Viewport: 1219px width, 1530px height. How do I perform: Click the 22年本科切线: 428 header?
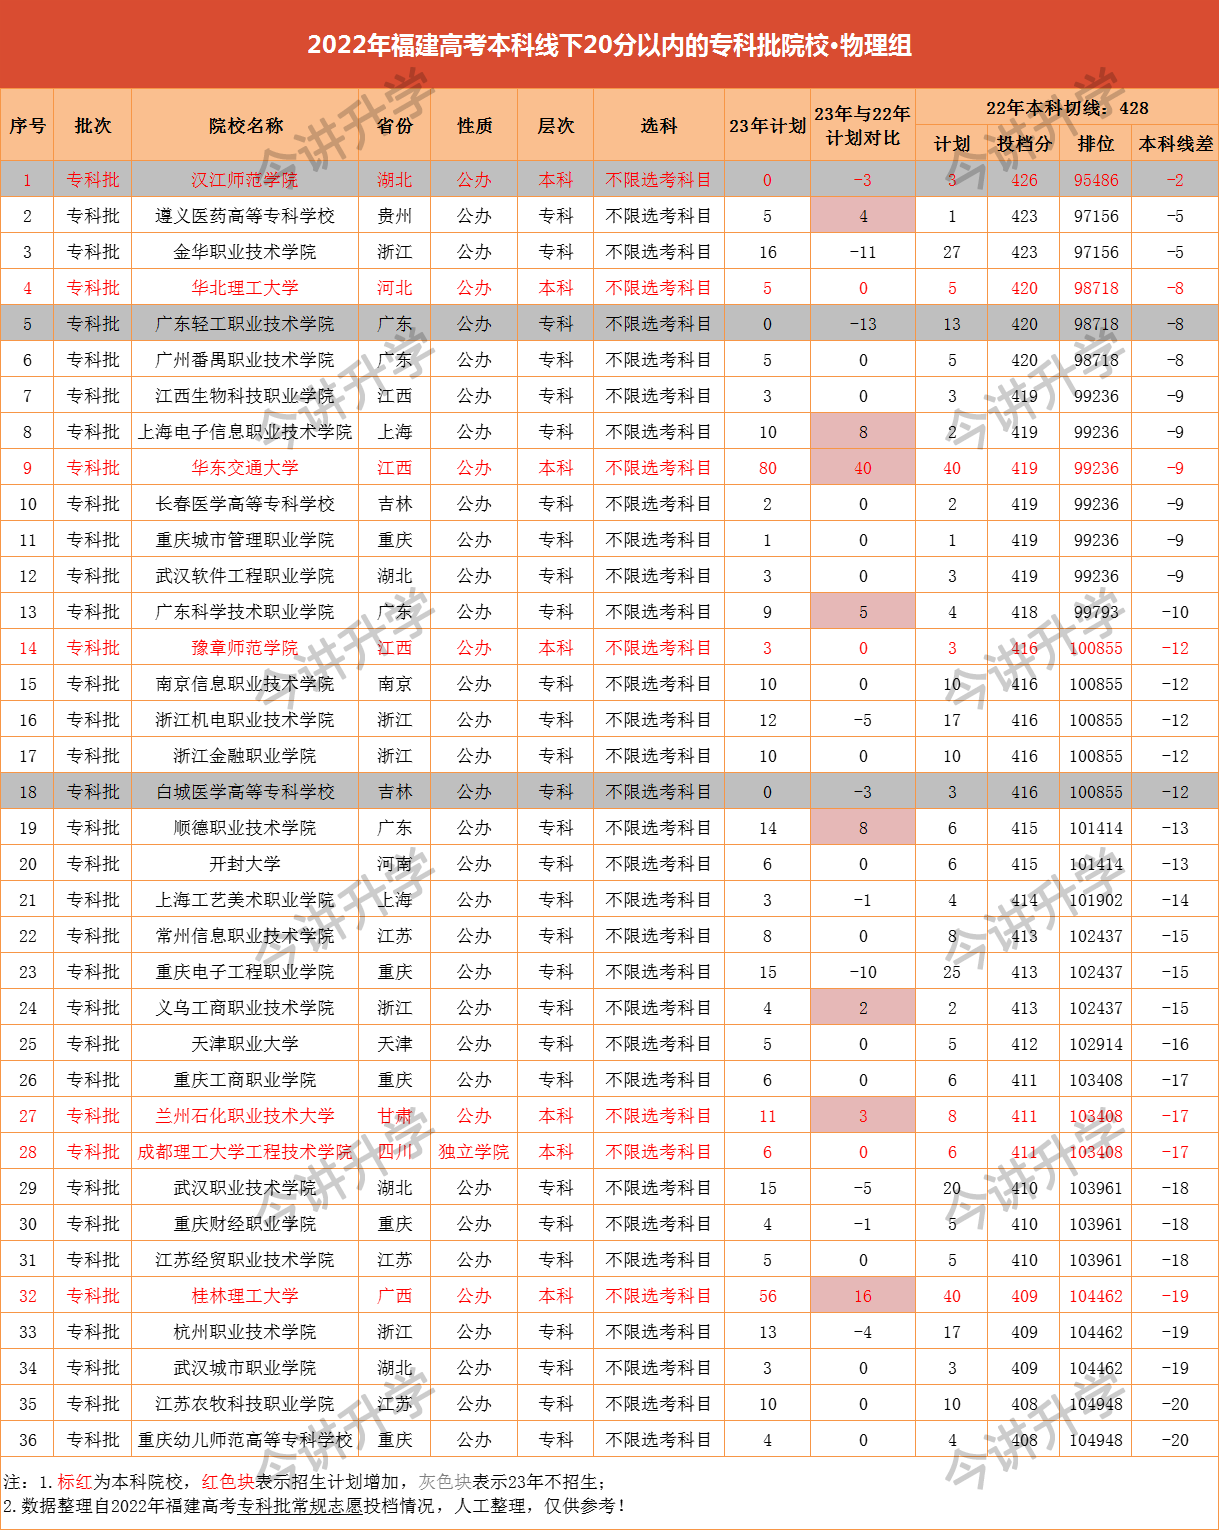pos(1067,107)
